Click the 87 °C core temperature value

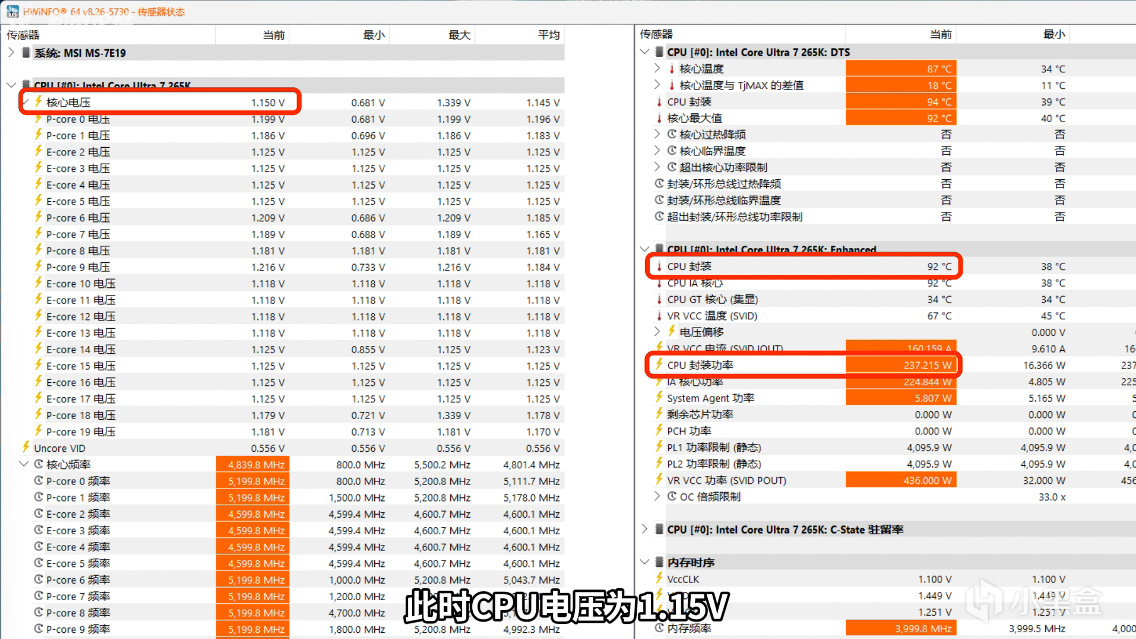[x=901, y=69]
